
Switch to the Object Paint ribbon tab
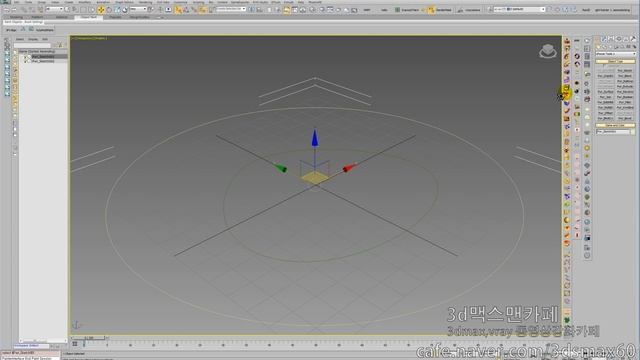89,17
